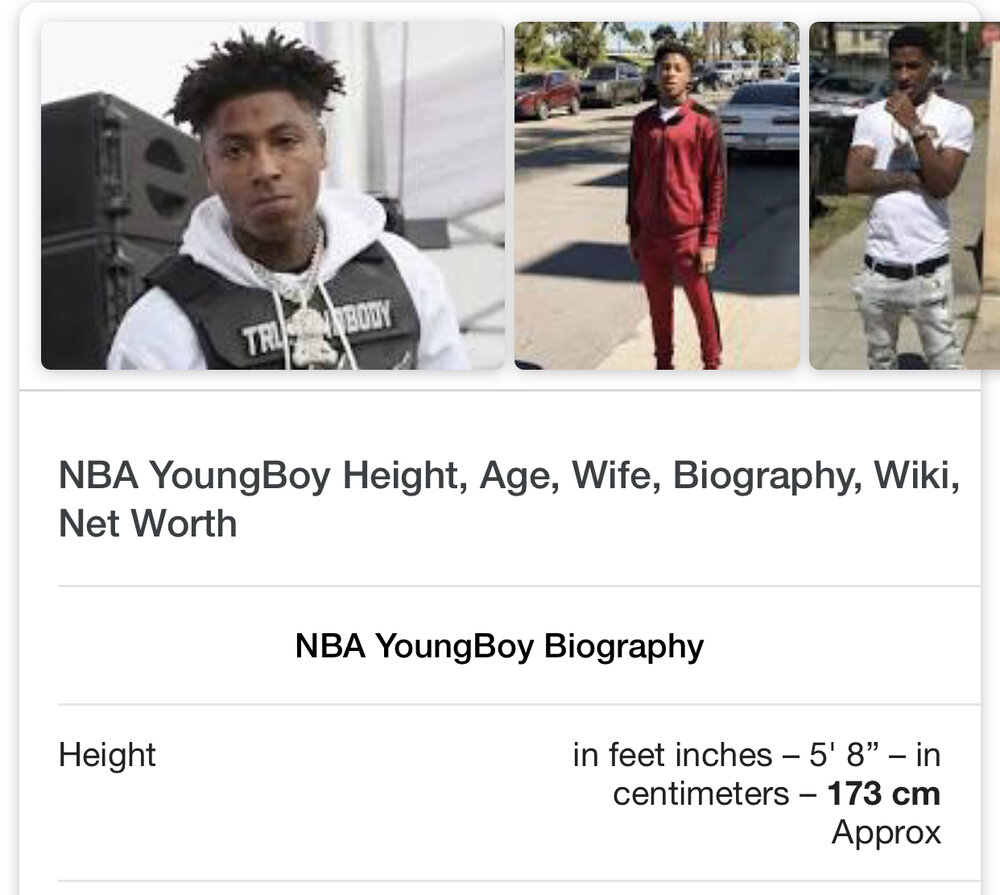Click the NBA YoungBoy Biography heading

(x=499, y=646)
